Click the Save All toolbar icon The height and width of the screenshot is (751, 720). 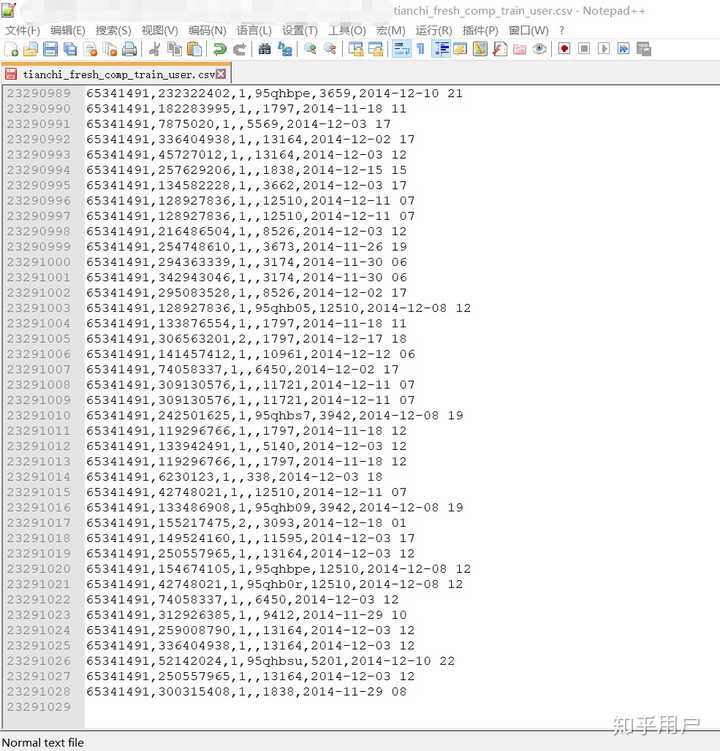(70, 49)
